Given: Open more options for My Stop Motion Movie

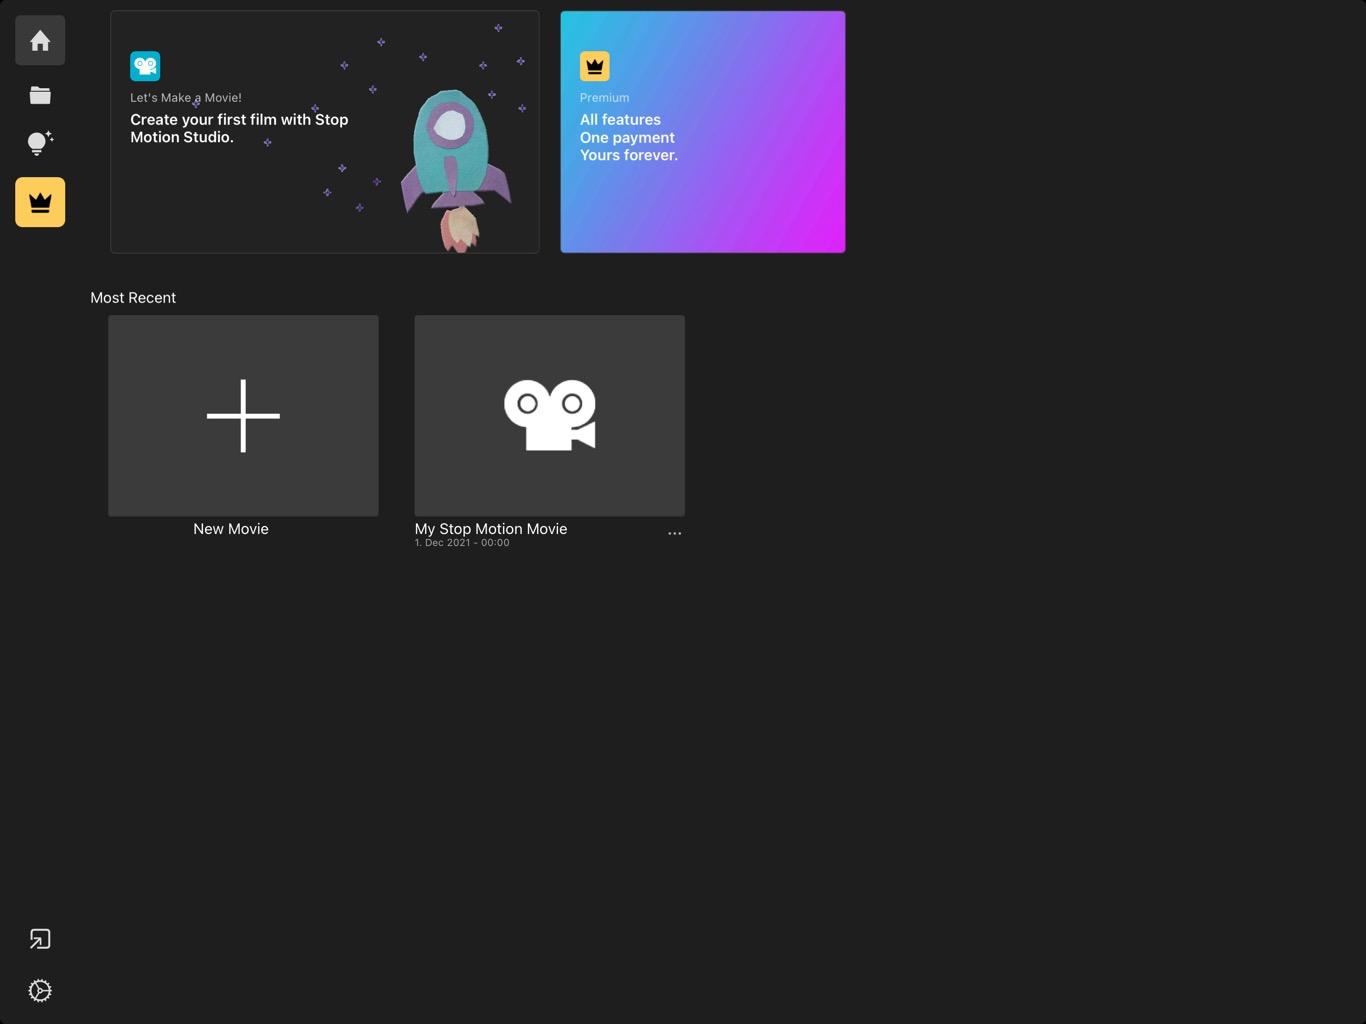Looking at the screenshot, I should [x=675, y=534].
